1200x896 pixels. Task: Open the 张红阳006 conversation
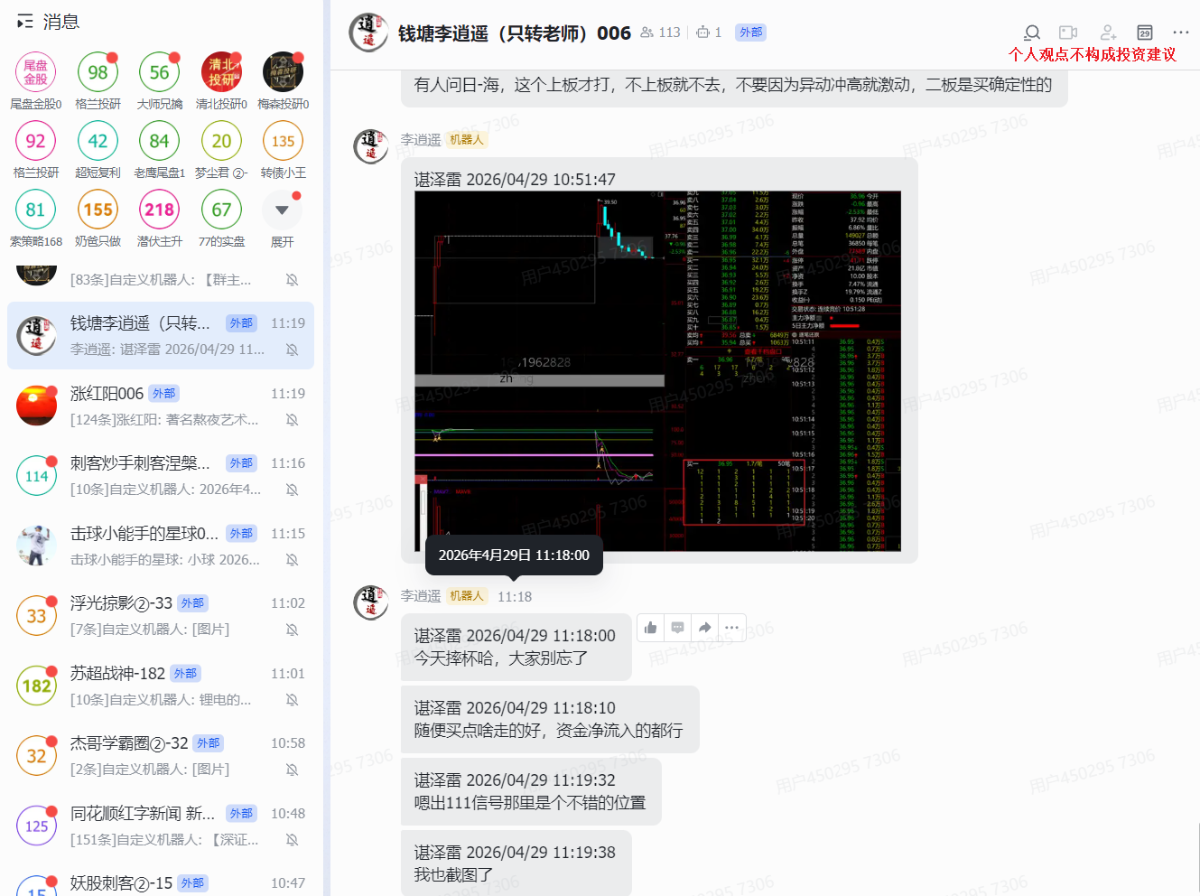click(x=160, y=405)
